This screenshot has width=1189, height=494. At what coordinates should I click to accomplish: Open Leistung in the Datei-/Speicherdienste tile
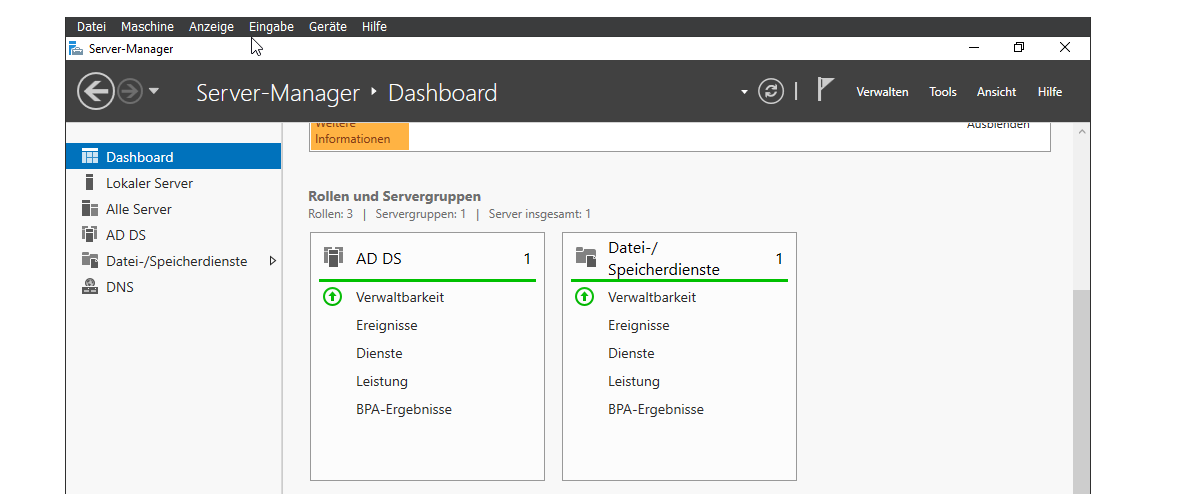pyautogui.click(x=634, y=382)
